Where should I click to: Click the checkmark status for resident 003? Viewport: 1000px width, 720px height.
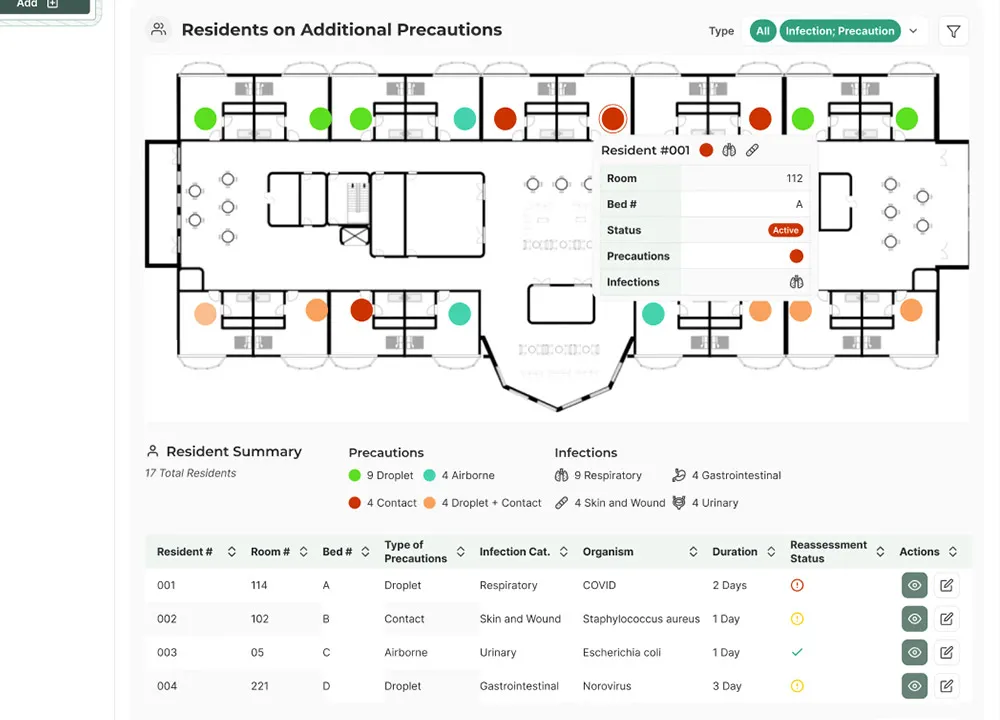797,652
